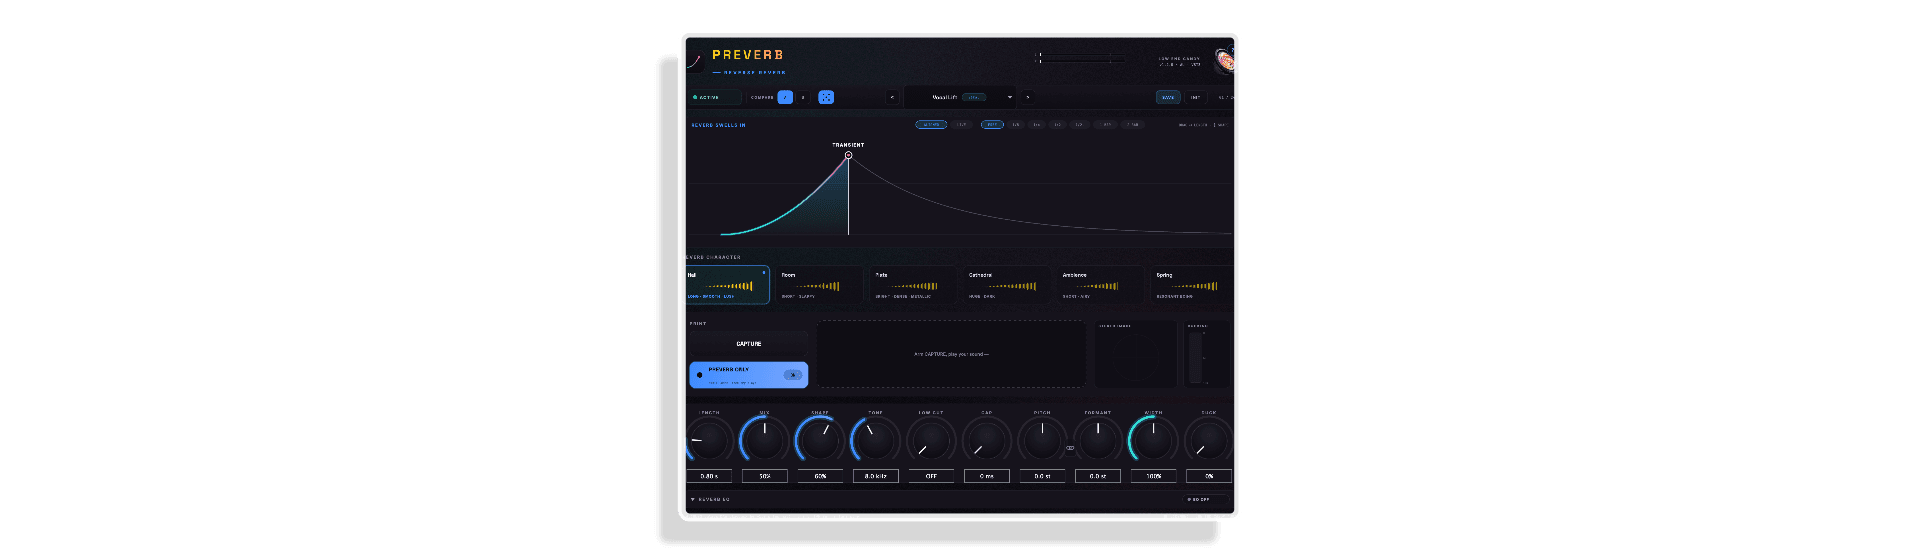Image resolution: width=1920 pixels, height=551 pixels.
Task: Choose the Room reverb character
Action: [819, 285]
